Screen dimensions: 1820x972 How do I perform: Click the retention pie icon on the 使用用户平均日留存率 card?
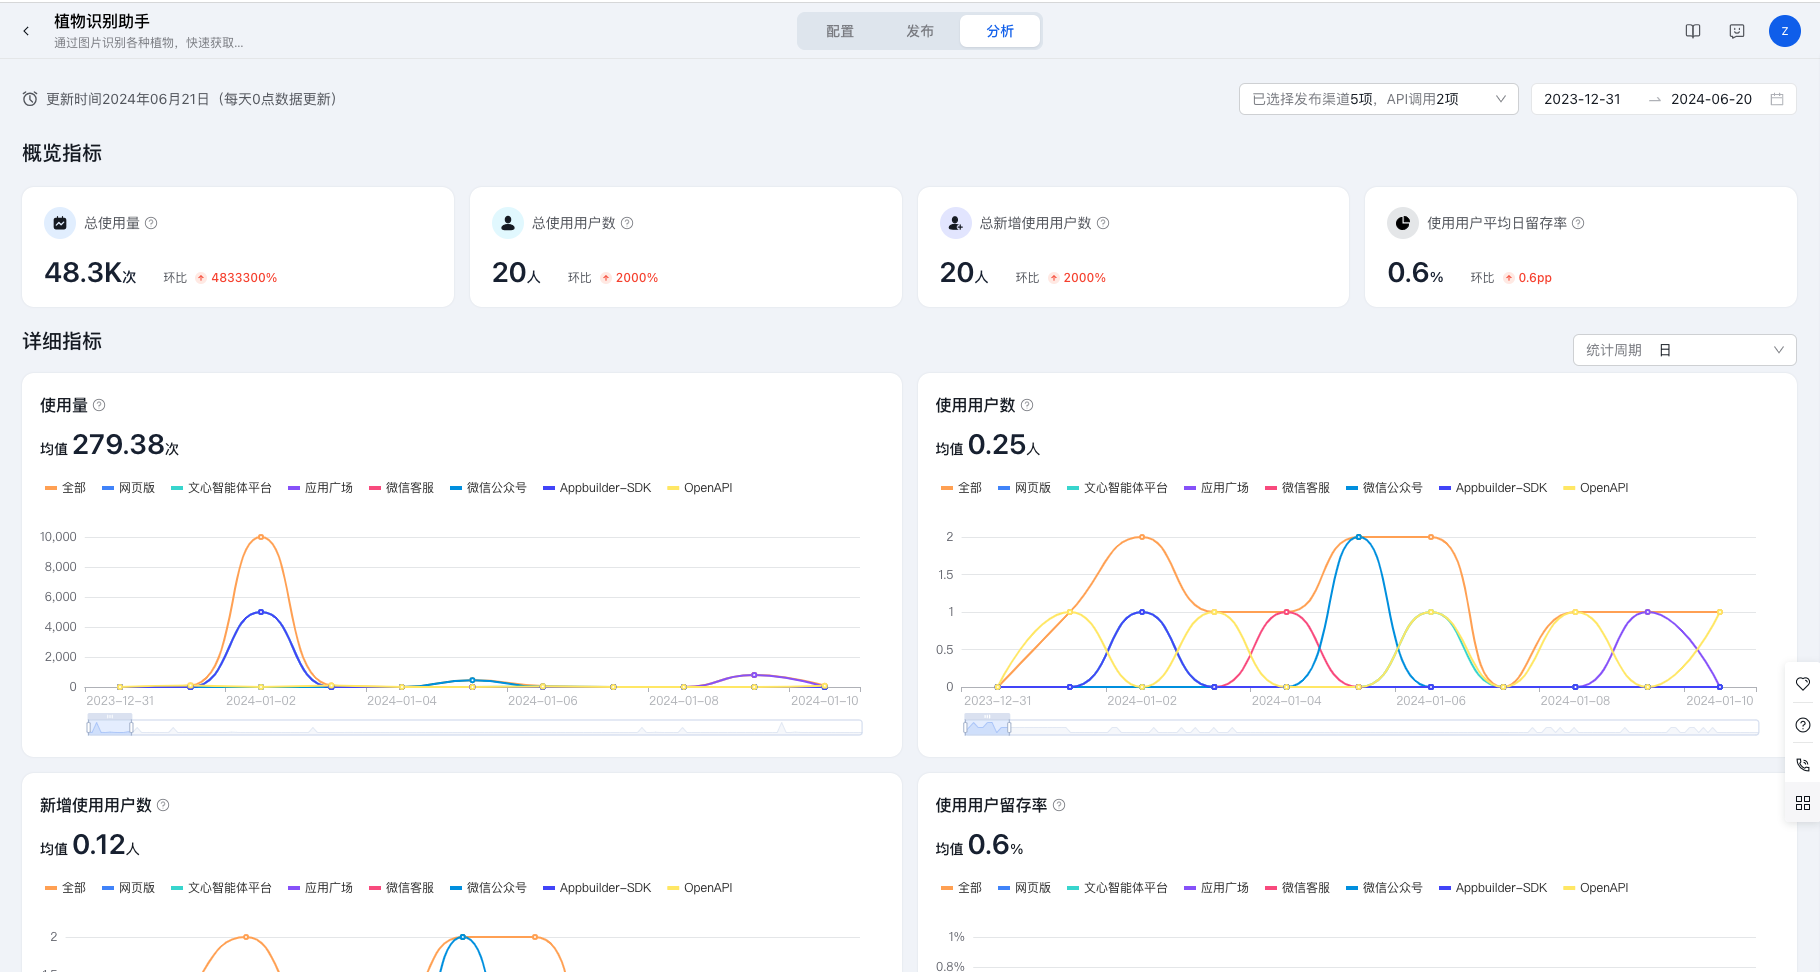[x=1403, y=223]
